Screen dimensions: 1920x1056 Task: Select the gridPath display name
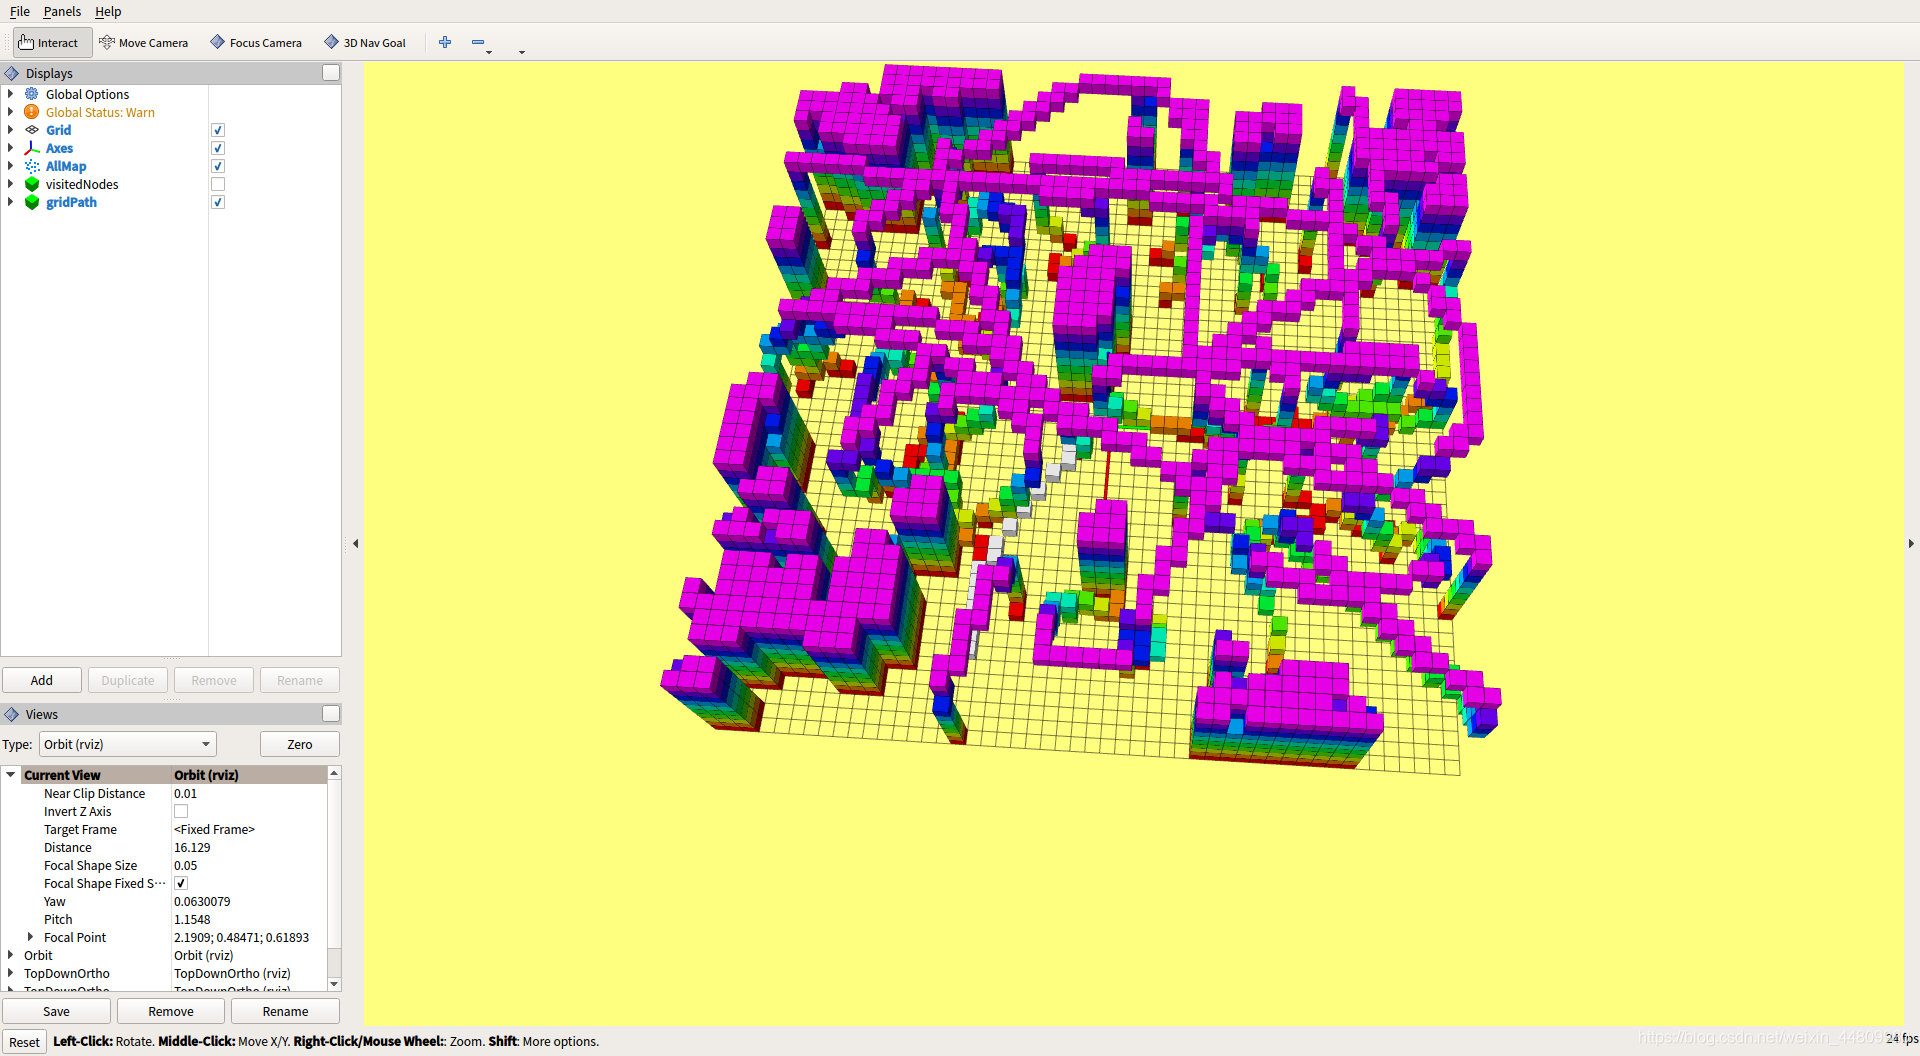pyautogui.click(x=71, y=202)
